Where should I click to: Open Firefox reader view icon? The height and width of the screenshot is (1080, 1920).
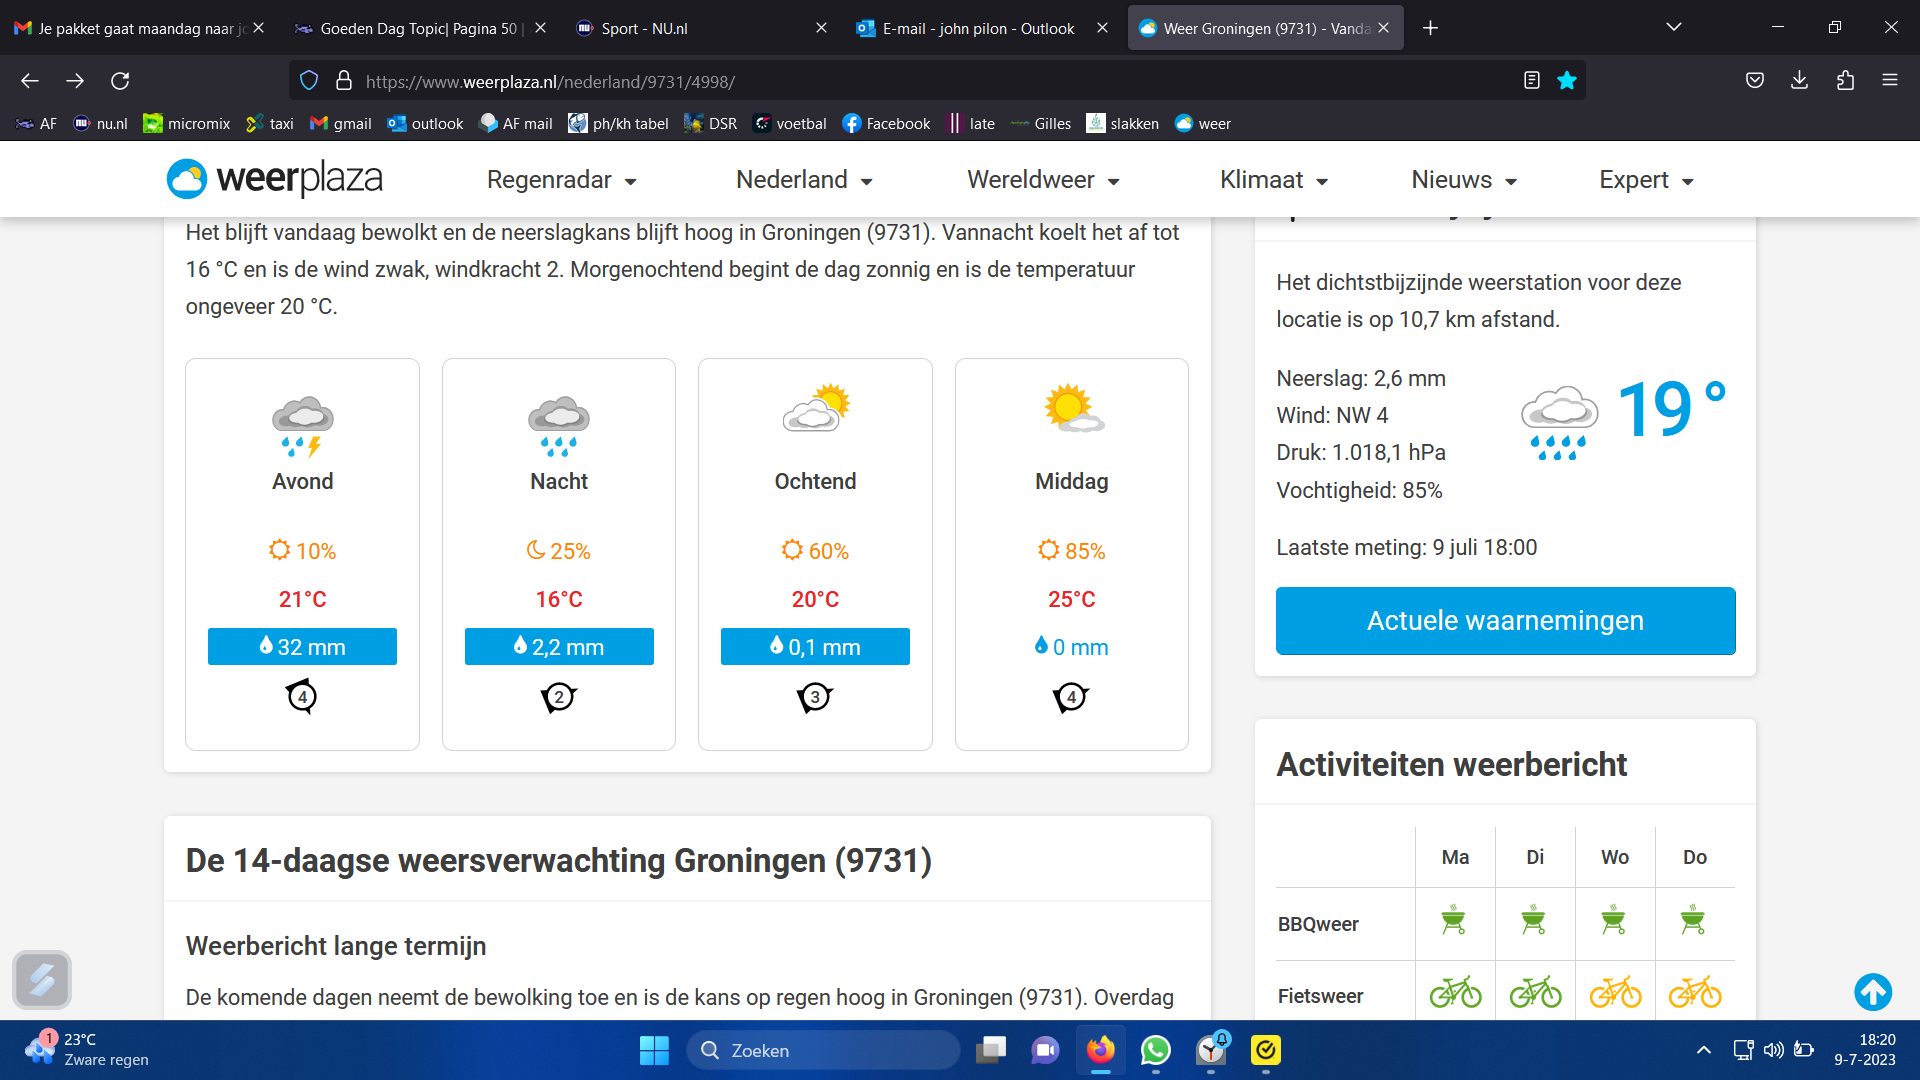[x=1531, y=81]
